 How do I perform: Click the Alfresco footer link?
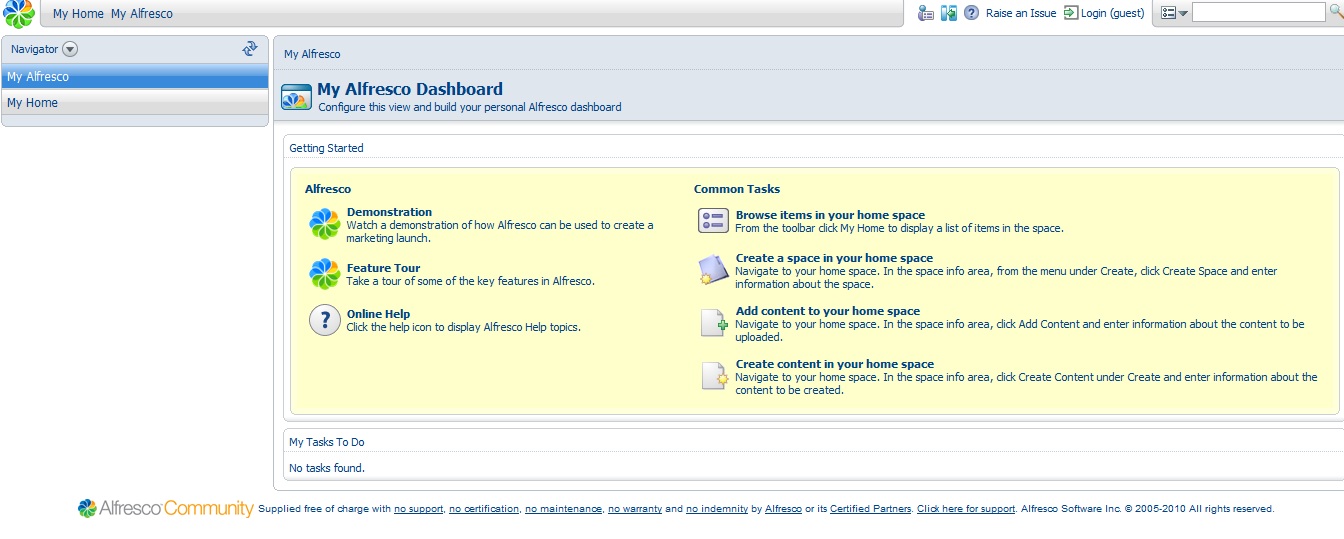[783, 509]
